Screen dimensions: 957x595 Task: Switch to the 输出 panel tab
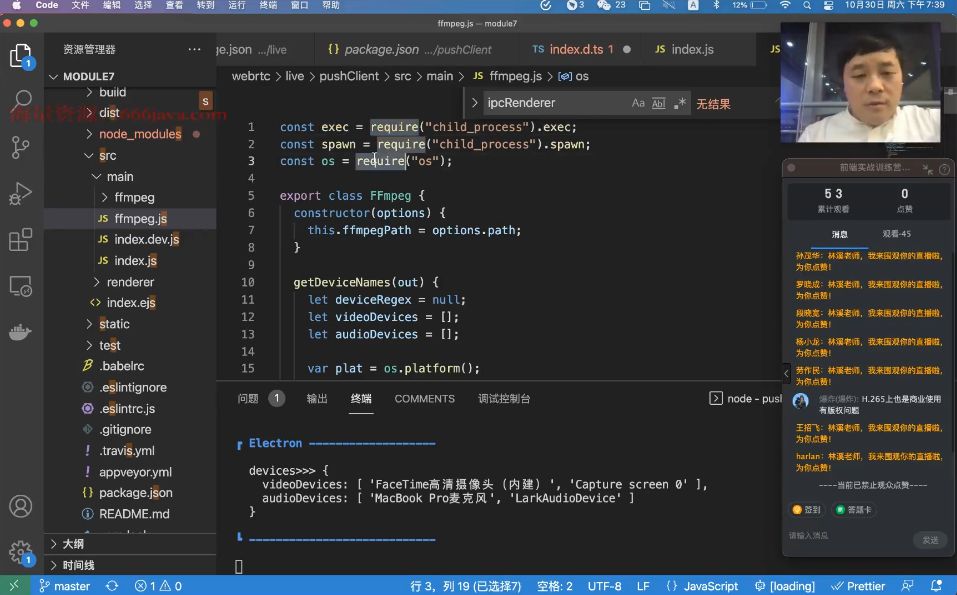click(x=317, y=398)
